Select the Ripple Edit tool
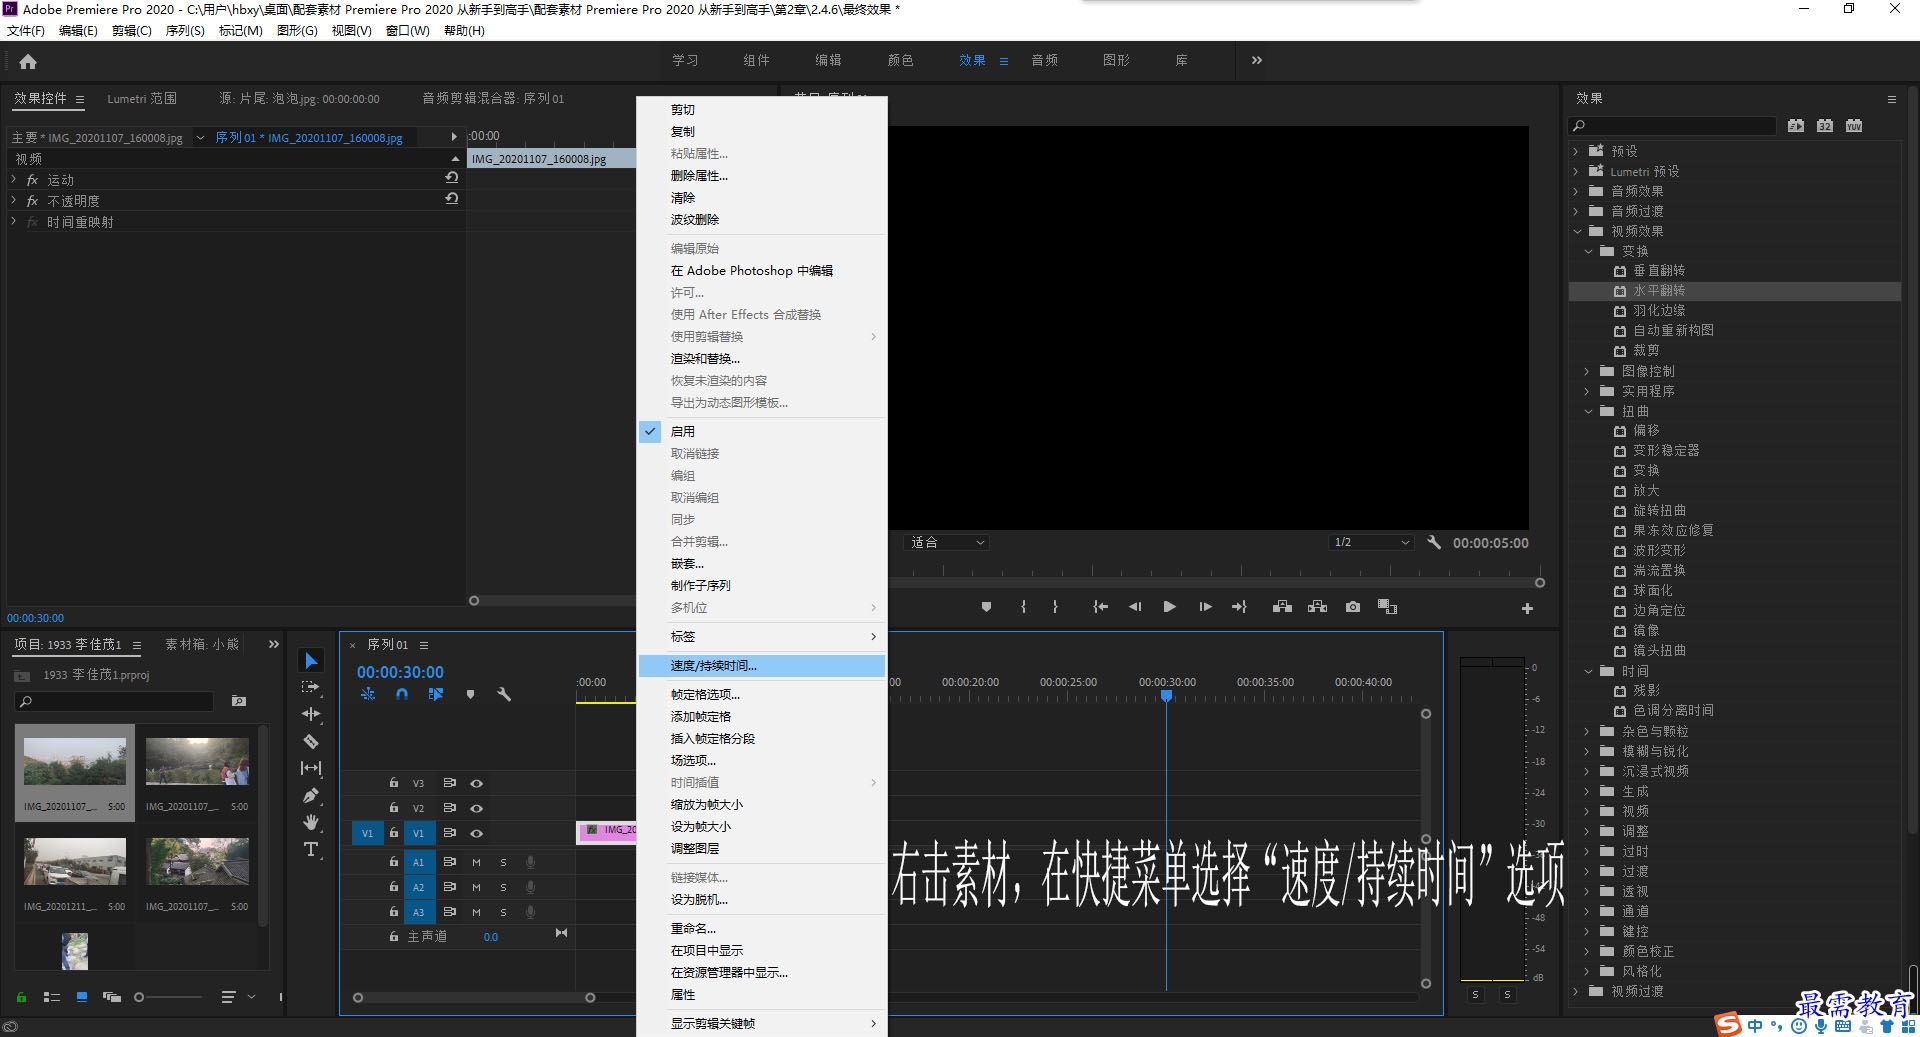Screen dimensions: 1920x1037 (x=311, y=714)
